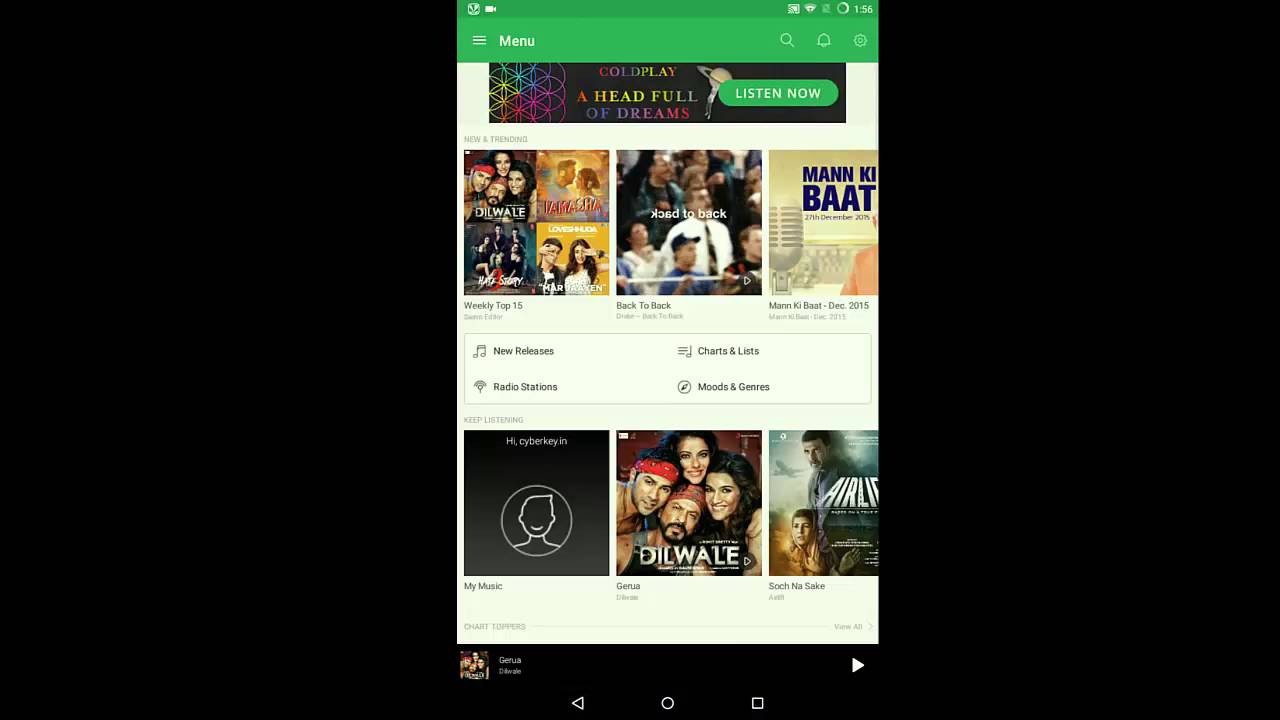Open Weekly Top 15 cover art
The width and height of the screenshot is (1280, 720).
536,222
